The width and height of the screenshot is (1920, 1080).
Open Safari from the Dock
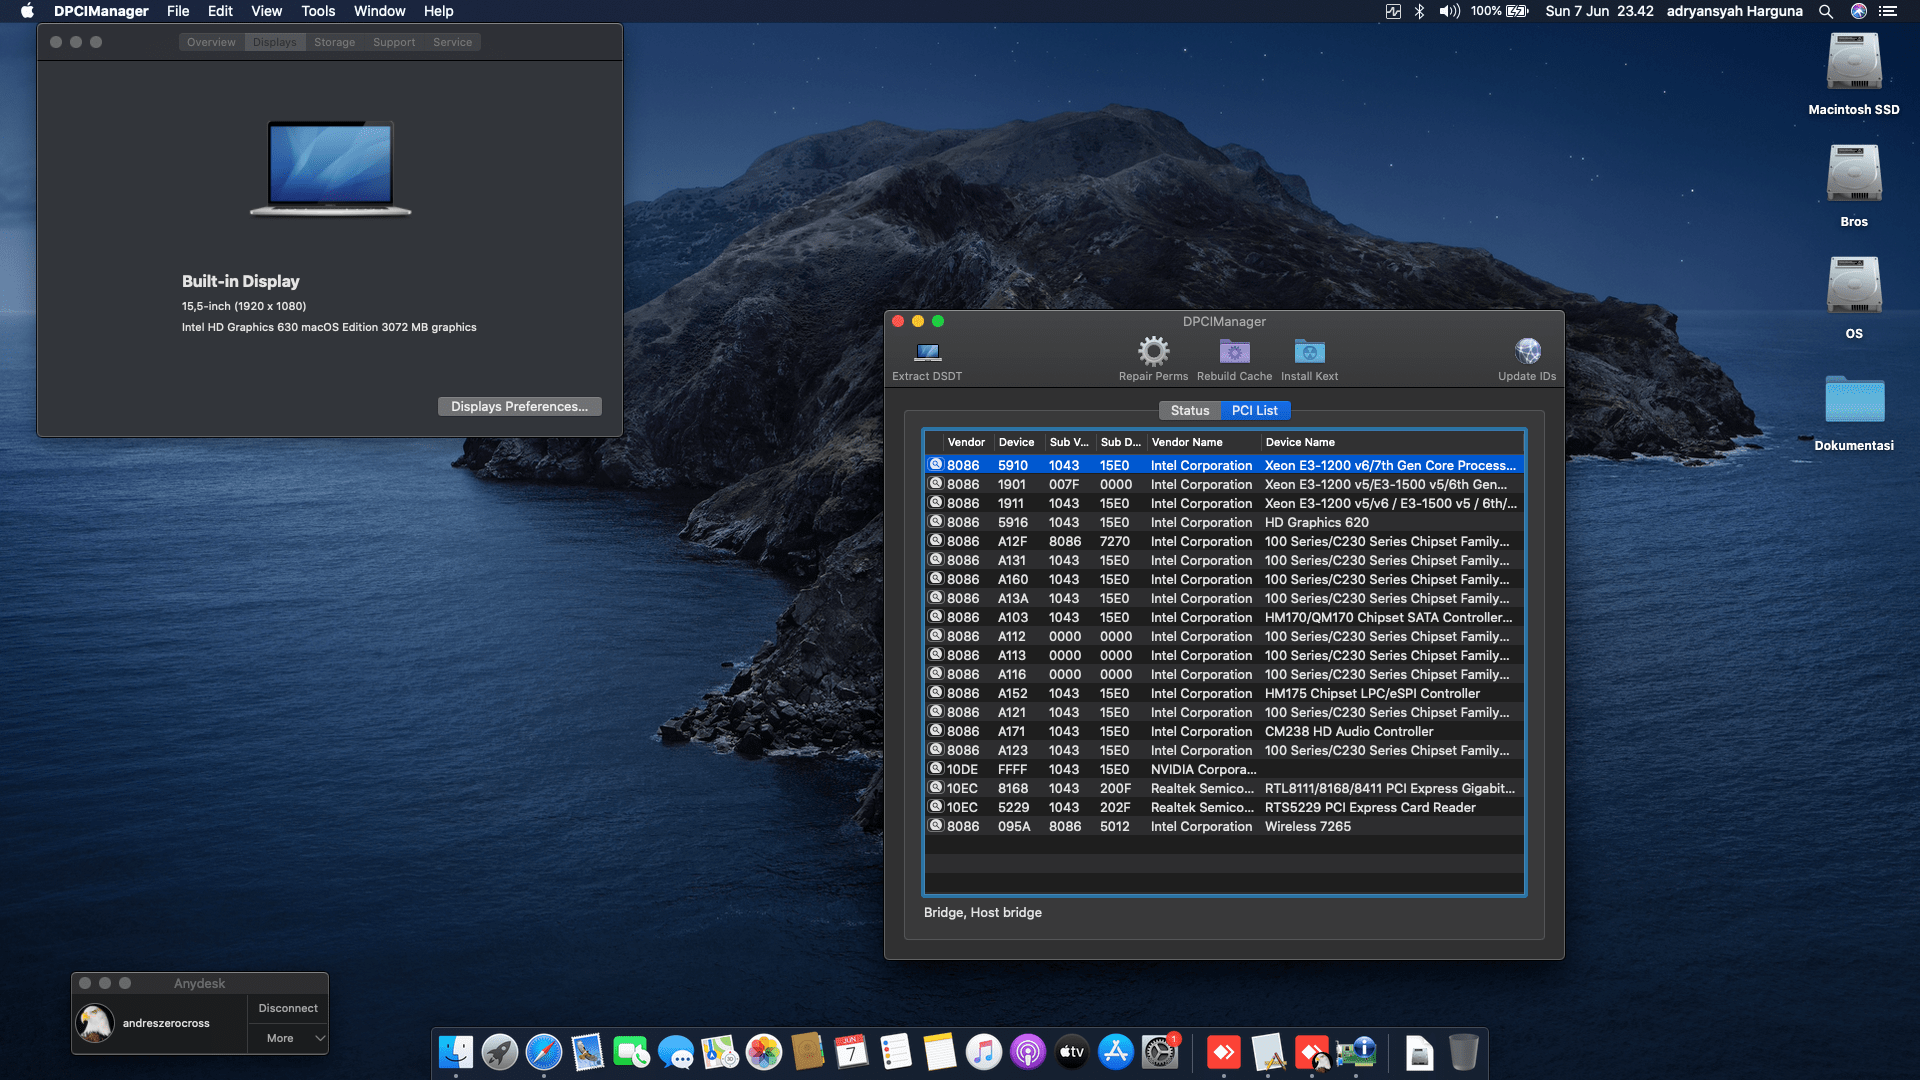(x=544, y=1052)
